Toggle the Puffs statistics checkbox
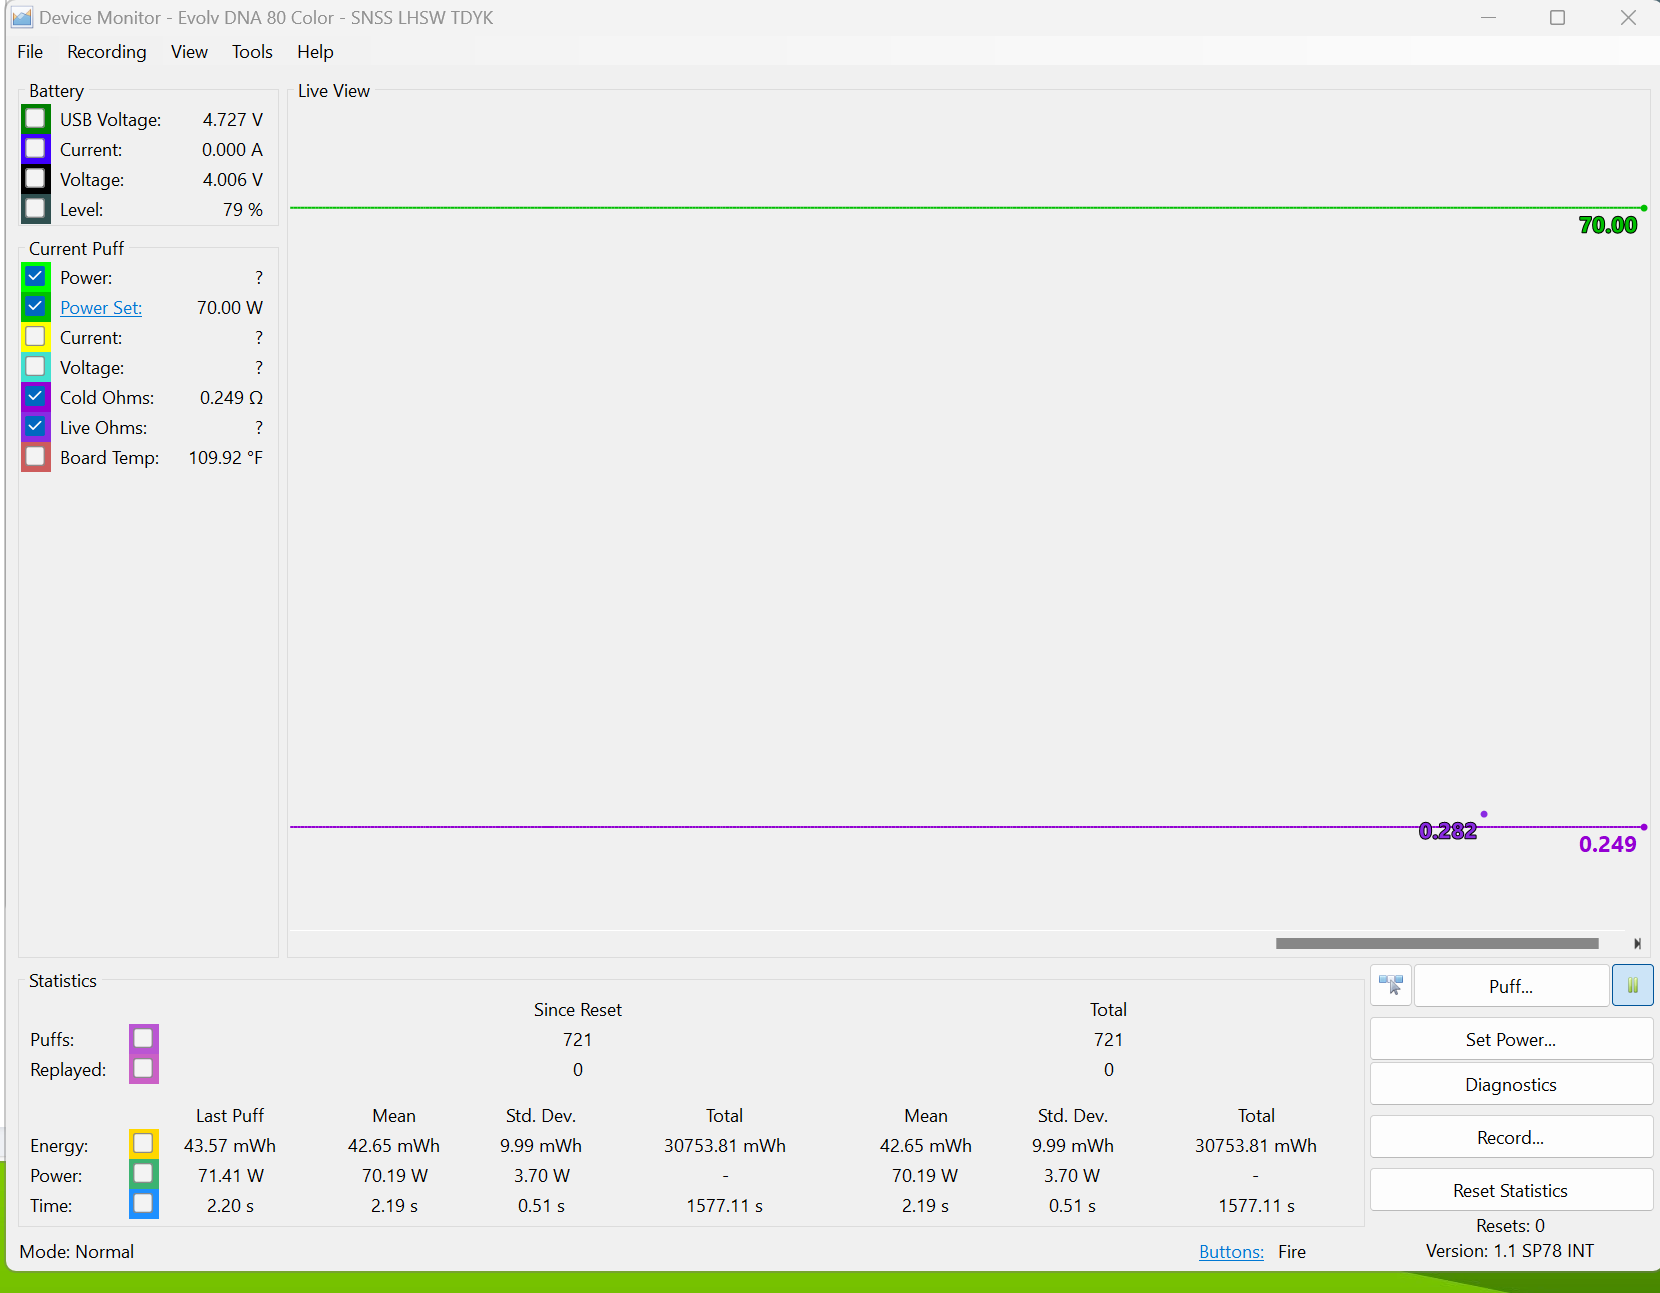This screenshot has width=1660, height=1293. (x=143, y=1039)
